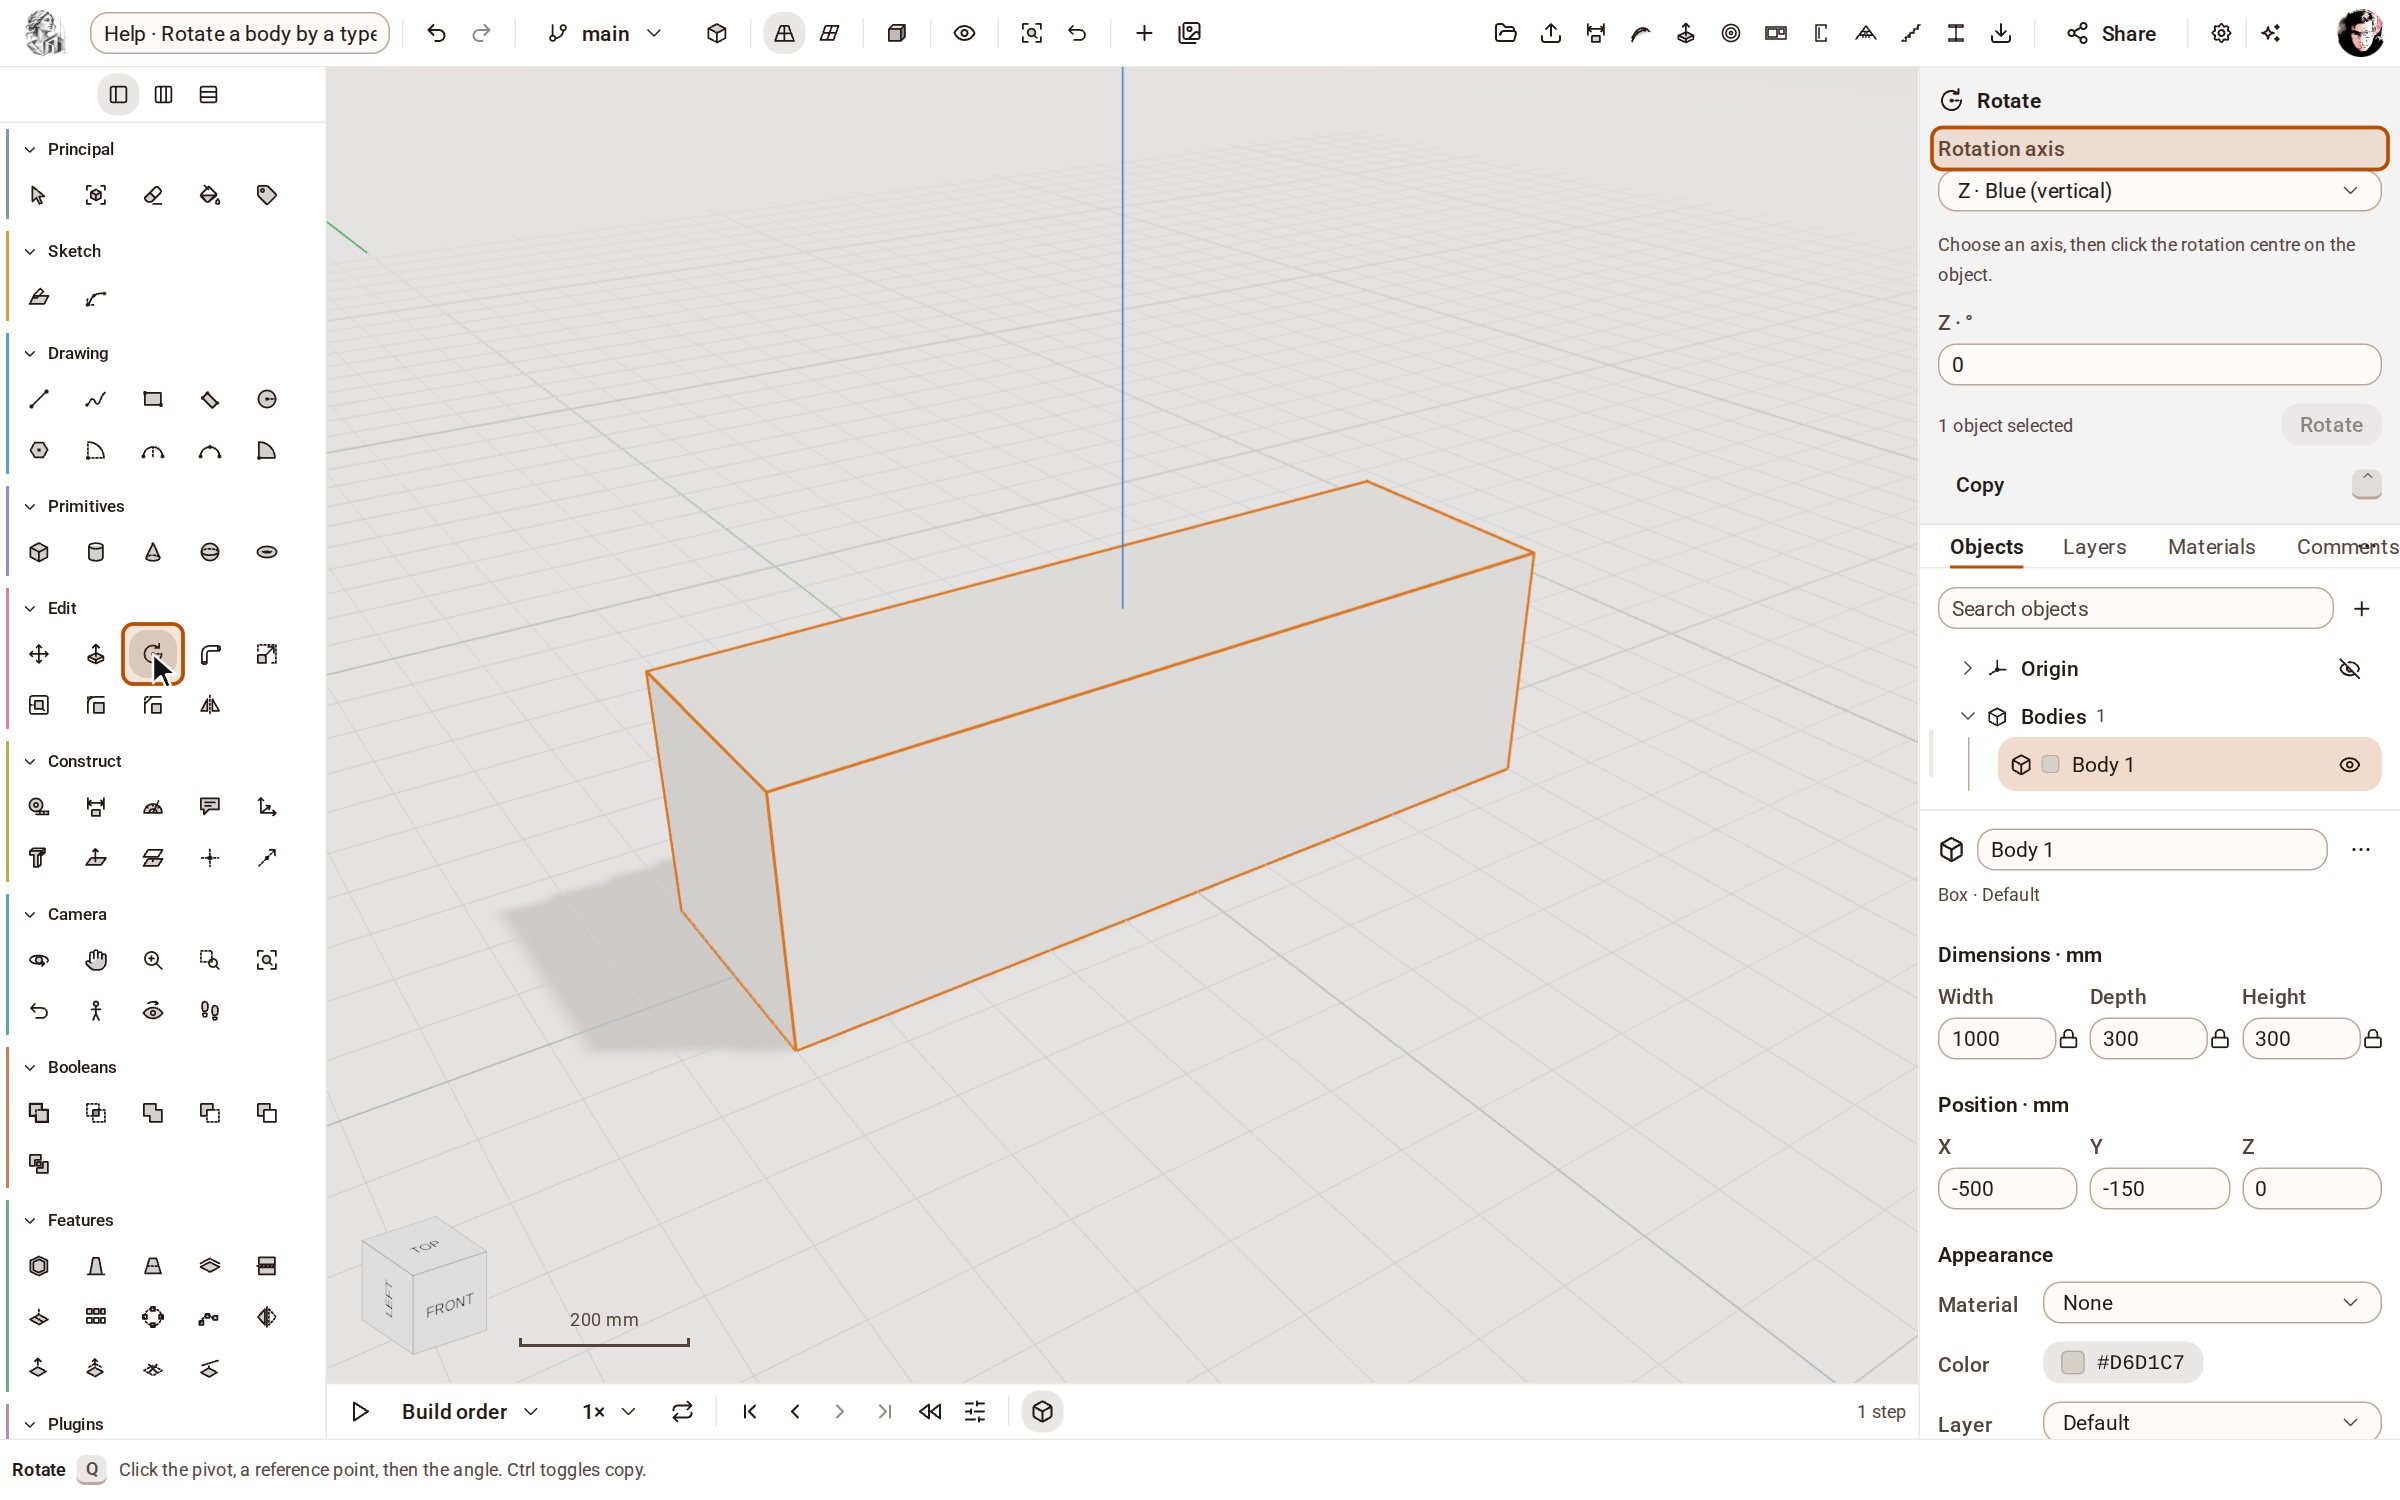Open the Build order dropdown

click(470, 1412)
